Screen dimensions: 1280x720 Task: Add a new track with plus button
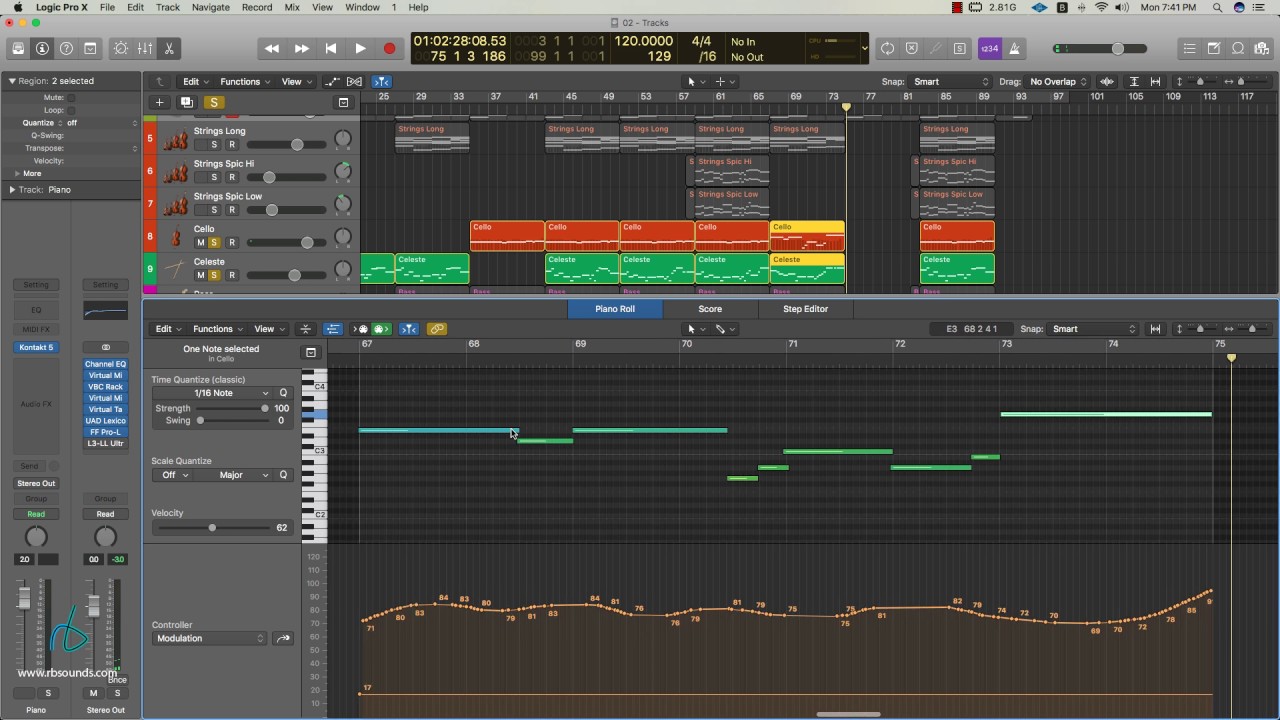point(159,102)
